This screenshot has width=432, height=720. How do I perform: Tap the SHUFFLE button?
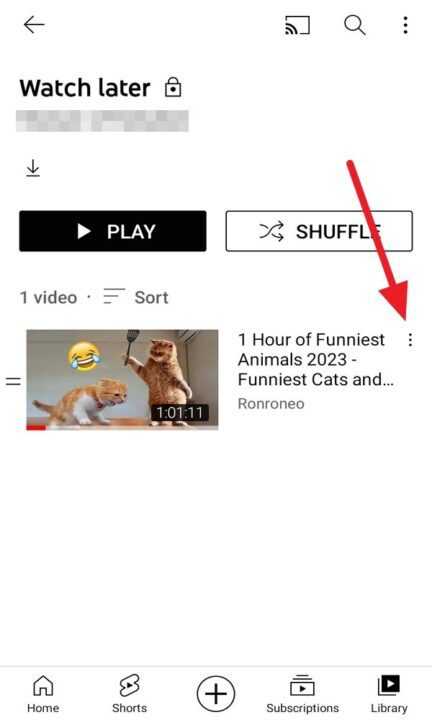pyautogui.click(x=319, y=231)
